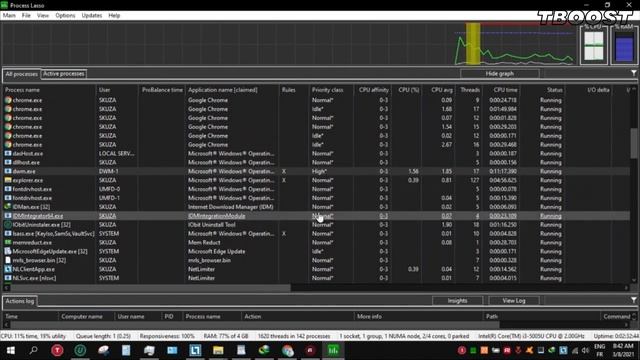Click the High* priority cell of dwm.exe
This screenshot has height=360, width=640.
point(331,171)
